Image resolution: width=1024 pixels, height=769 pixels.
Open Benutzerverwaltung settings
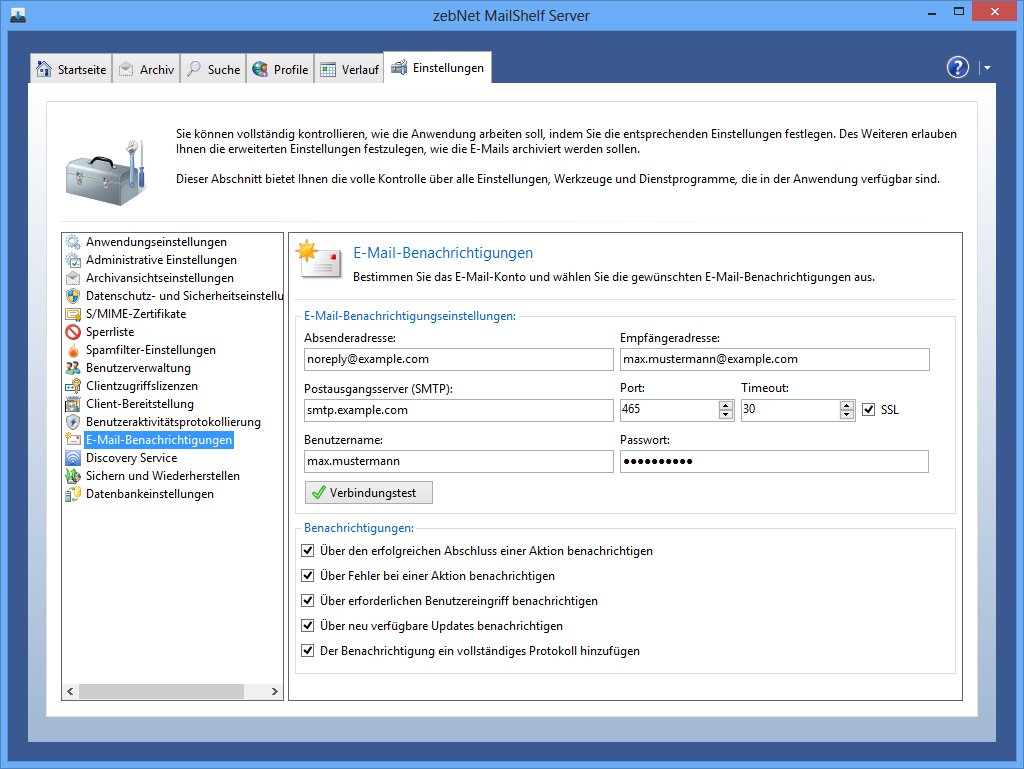138,368
